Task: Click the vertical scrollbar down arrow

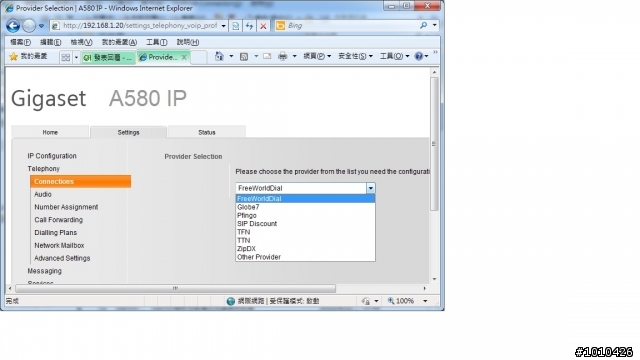Action: (x=434, y=279)
